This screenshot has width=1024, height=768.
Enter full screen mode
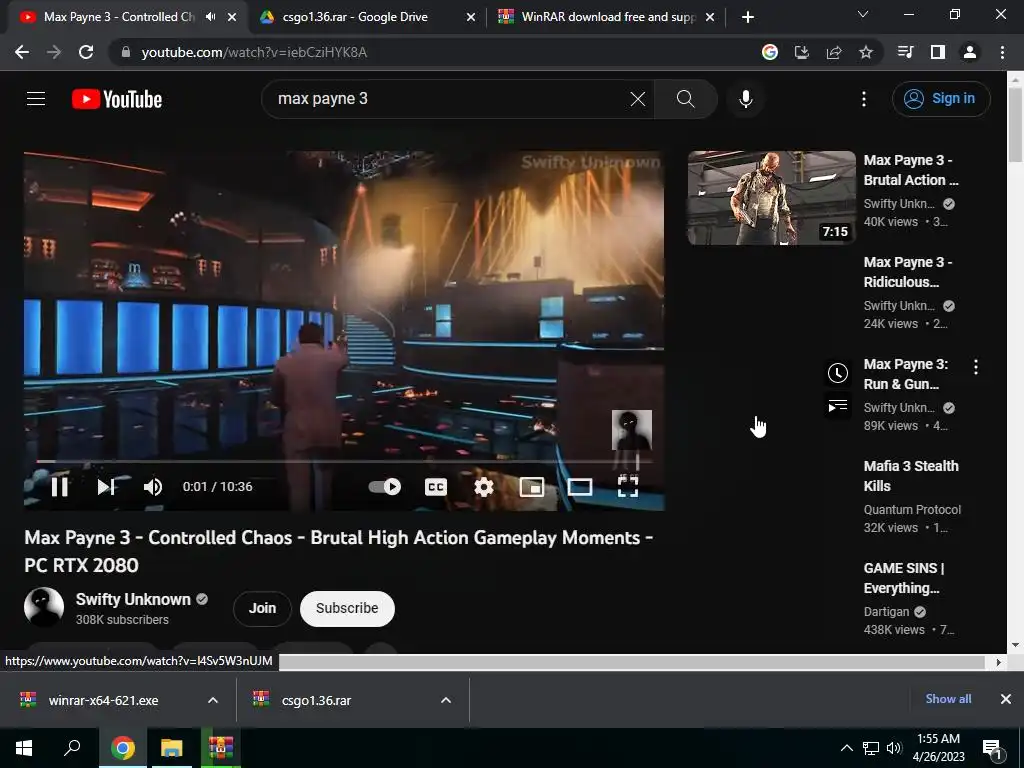pyautogui.click(x=628, y=487)
